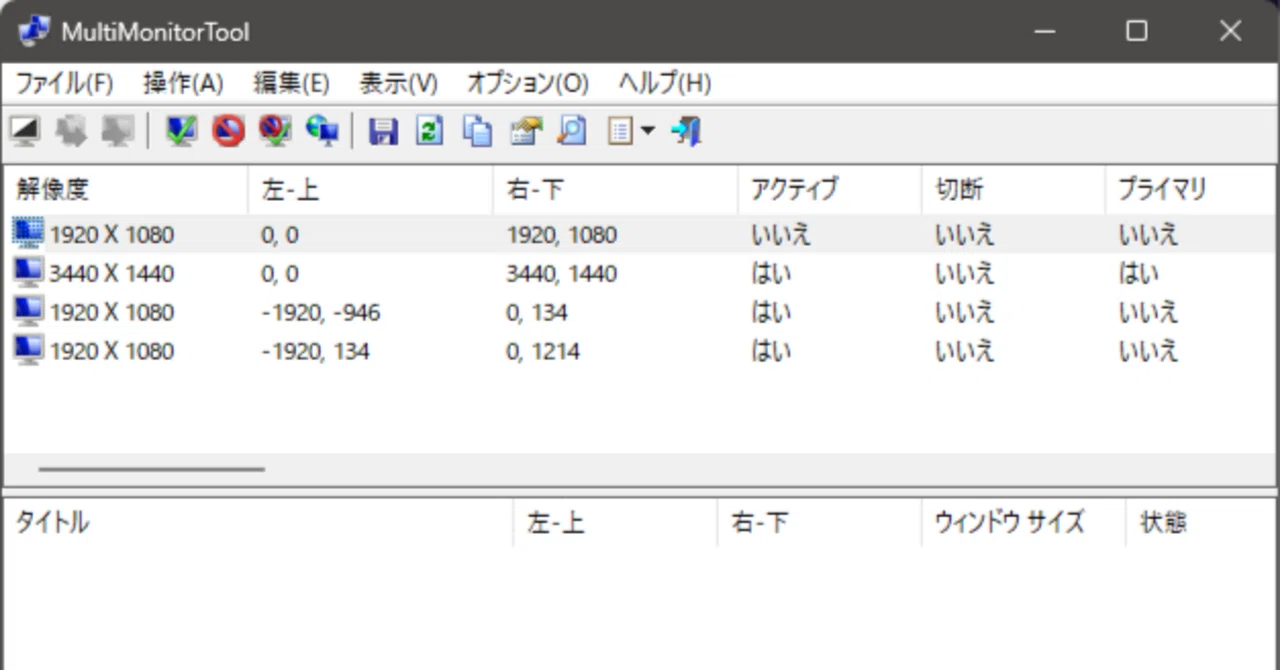Exit the application using the door icon
Viewport: 1280px width, 670px height.
point(686,131)
